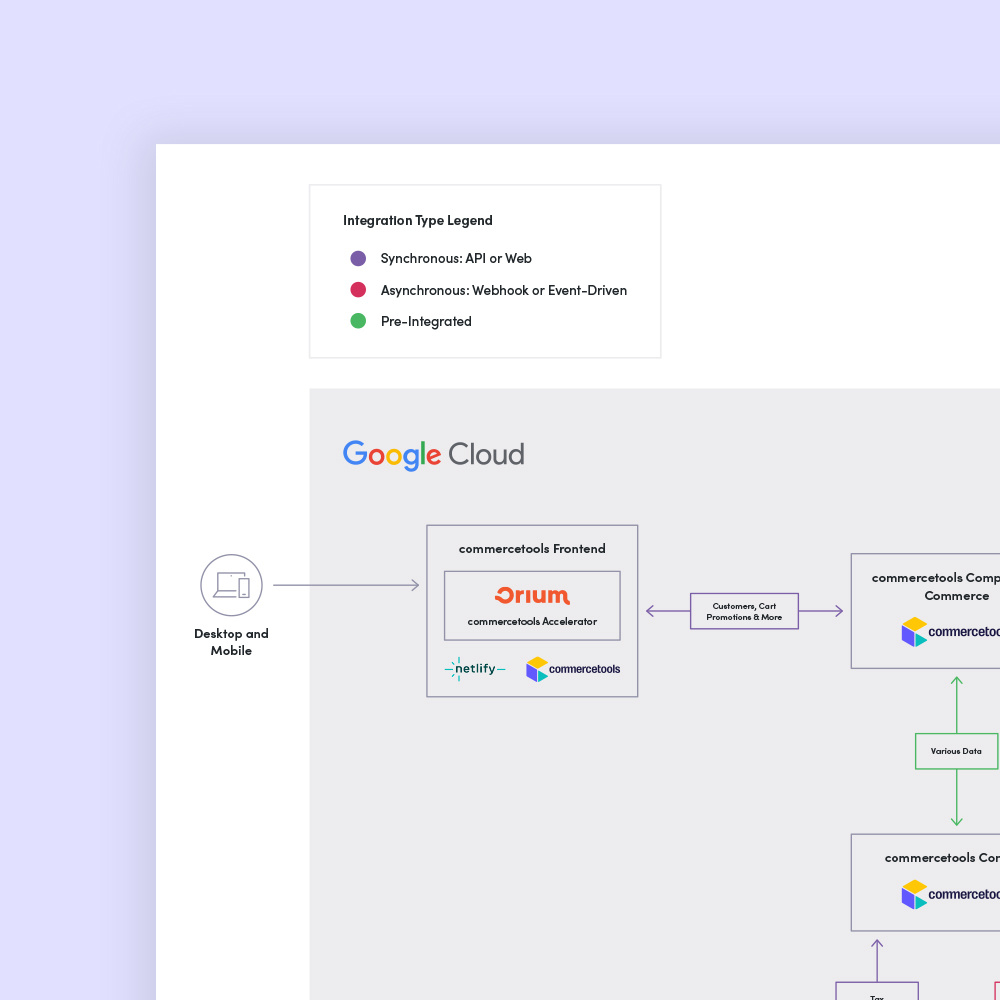The width and height of the screenshot is (1000, 1000).
Task: Click the "commercetools Frontend" title
Action: coord(533,548)
